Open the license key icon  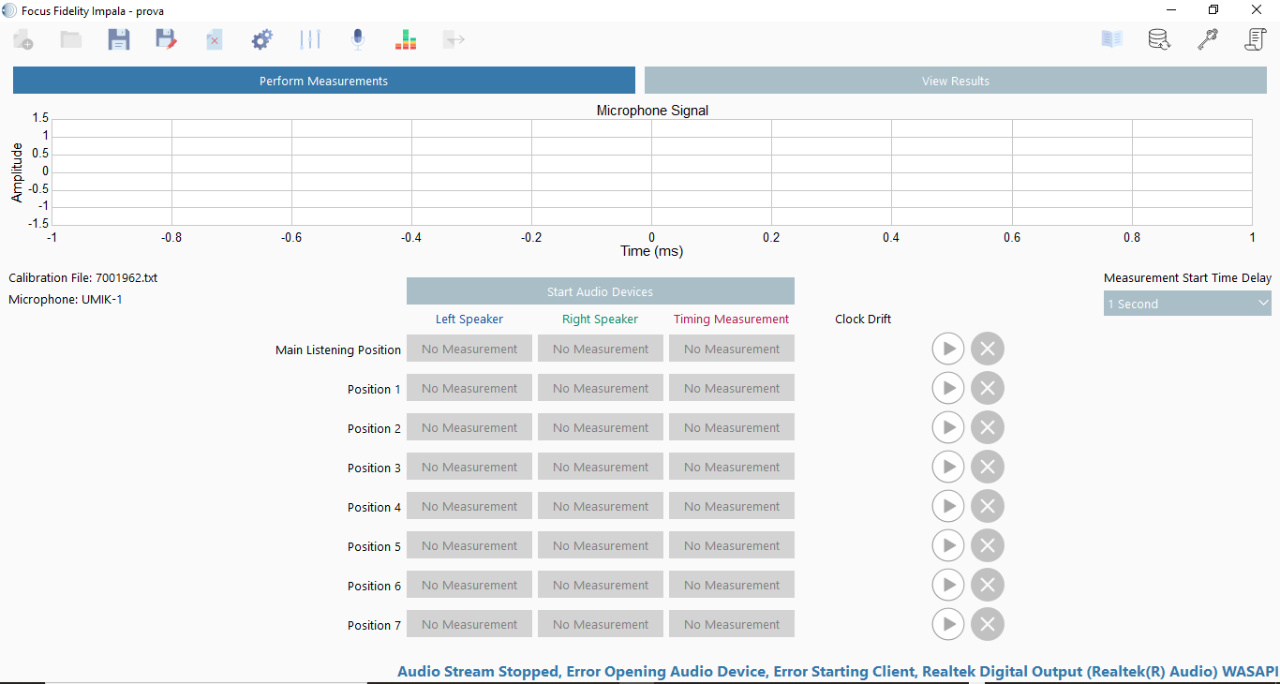(x=1208, y=40)
